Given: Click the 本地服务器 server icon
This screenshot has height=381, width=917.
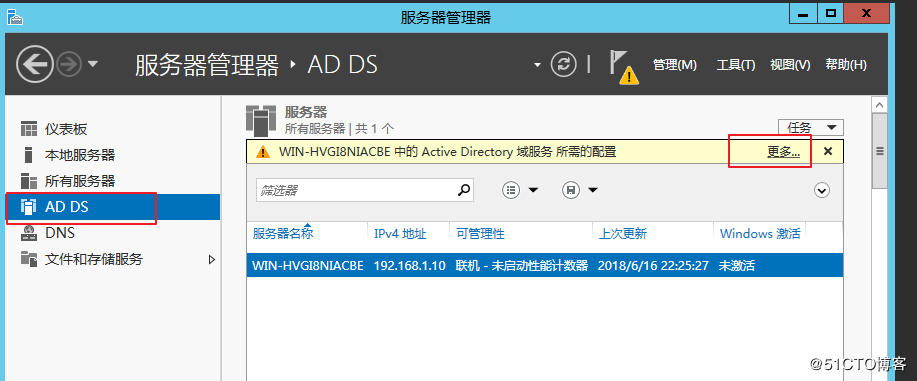Looking at the screenshot, I should pyautogui.click(x=28, y=155).
